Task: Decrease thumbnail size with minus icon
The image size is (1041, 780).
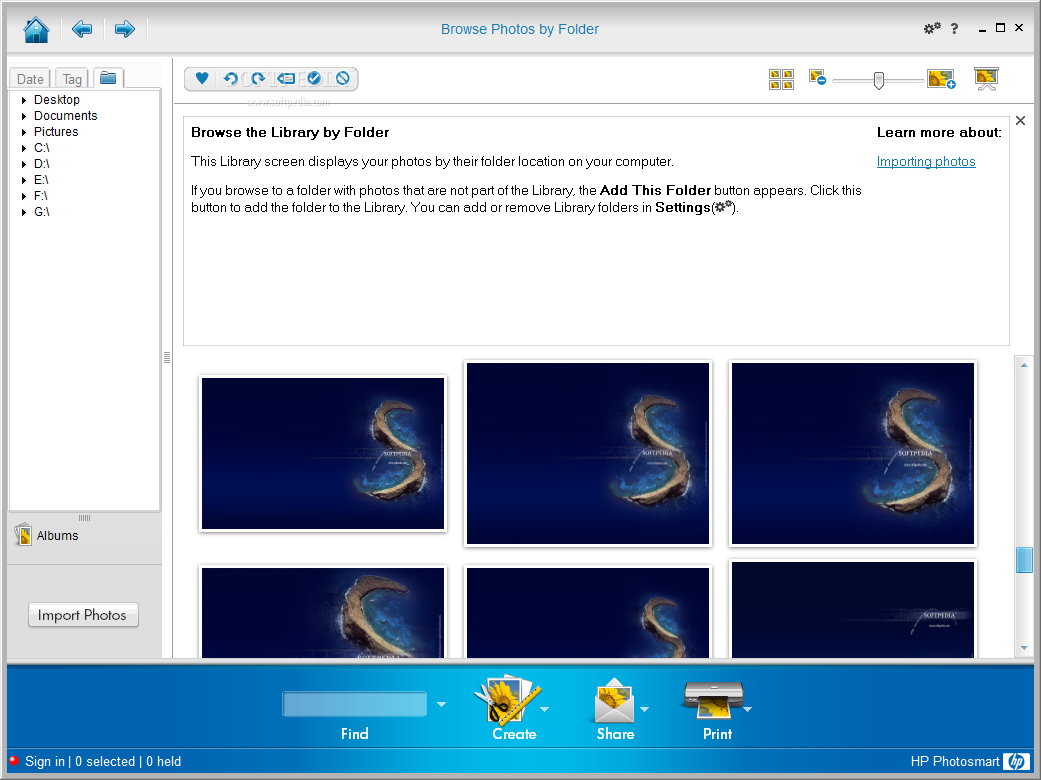Action: (817, 78)
